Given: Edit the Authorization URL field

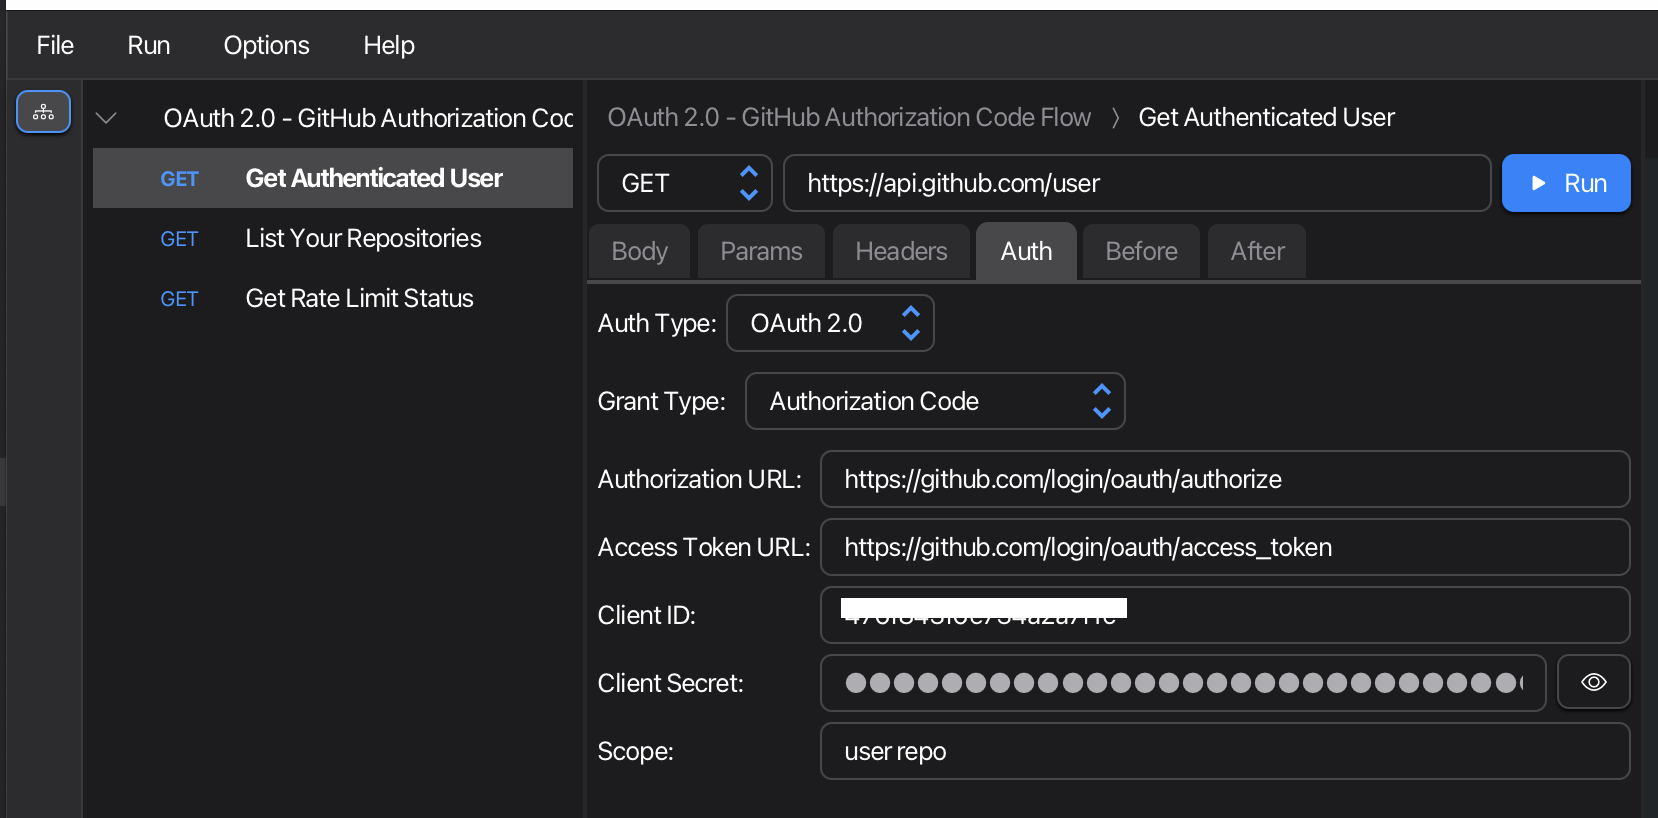Looking at the screenshot, I should pyautogui.click(x=1225, y=479).
